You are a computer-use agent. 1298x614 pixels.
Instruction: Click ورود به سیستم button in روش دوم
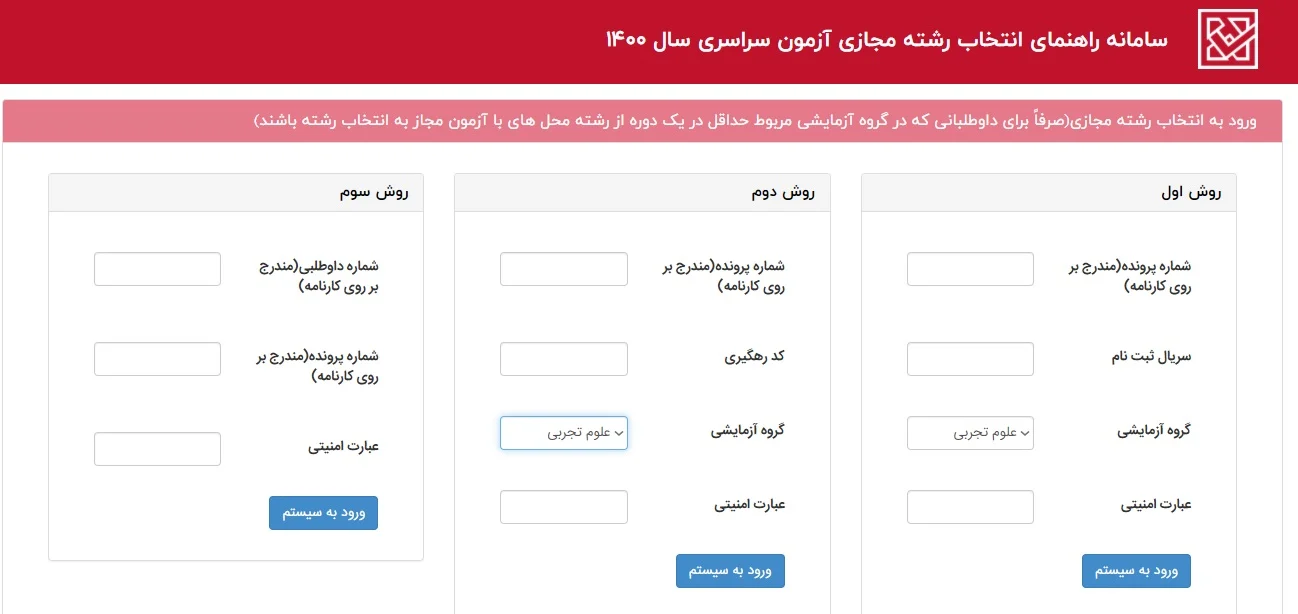tap(730, 571)
